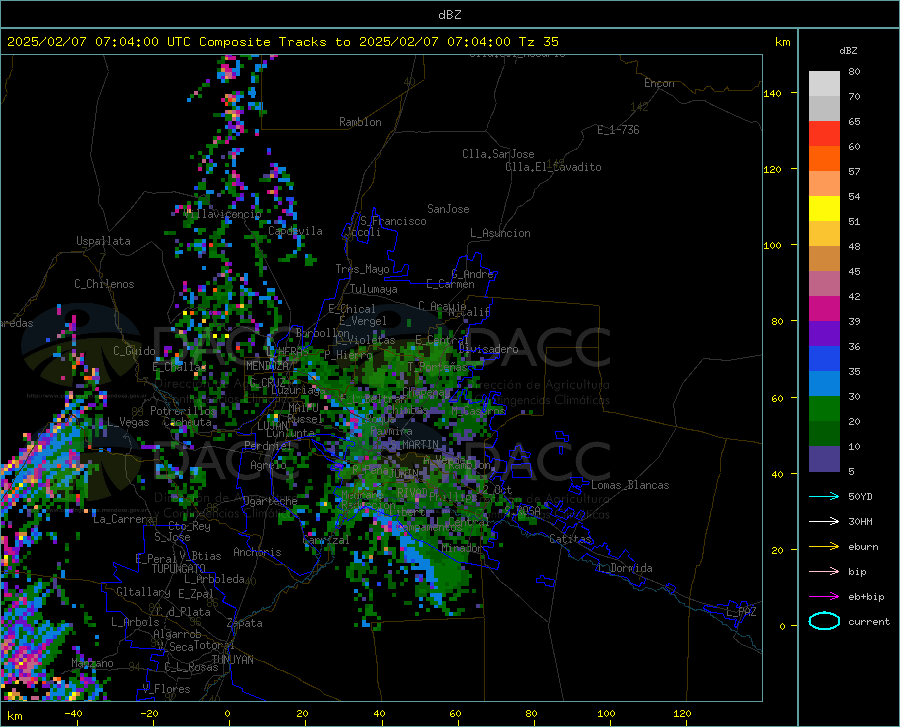Image resolution: width=900 pixels, height=727 pixels.
Task: Pick the orange 57–60 dBZ swatch
Action: 824,159
